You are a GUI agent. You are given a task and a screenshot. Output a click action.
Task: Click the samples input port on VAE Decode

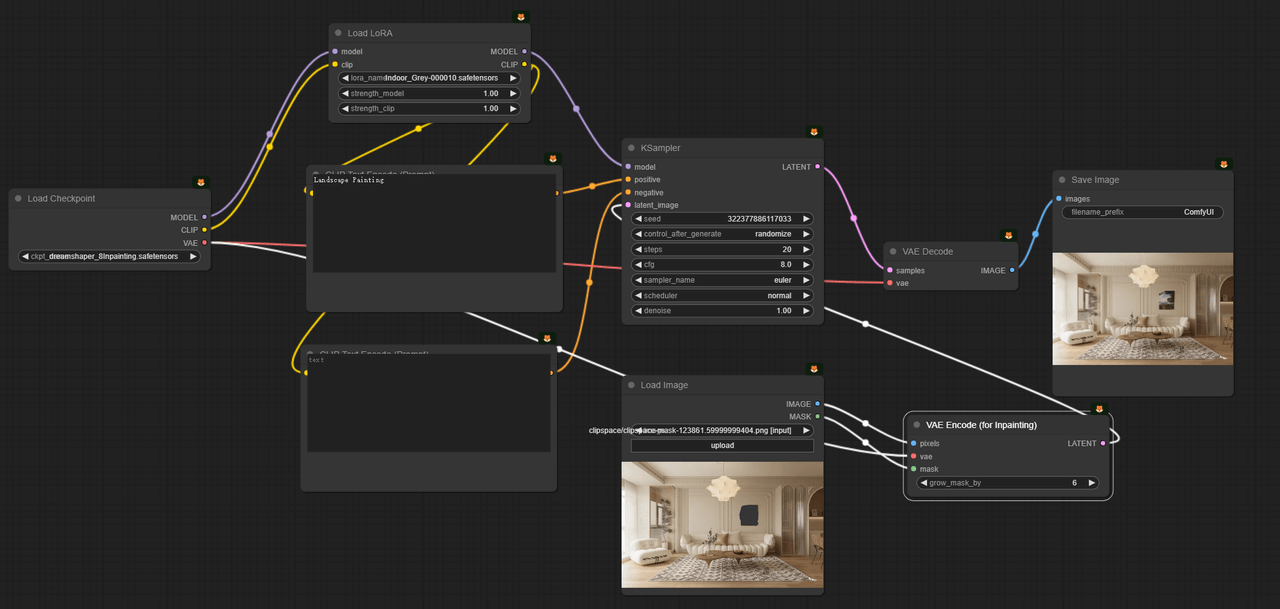tap(889, 270)
